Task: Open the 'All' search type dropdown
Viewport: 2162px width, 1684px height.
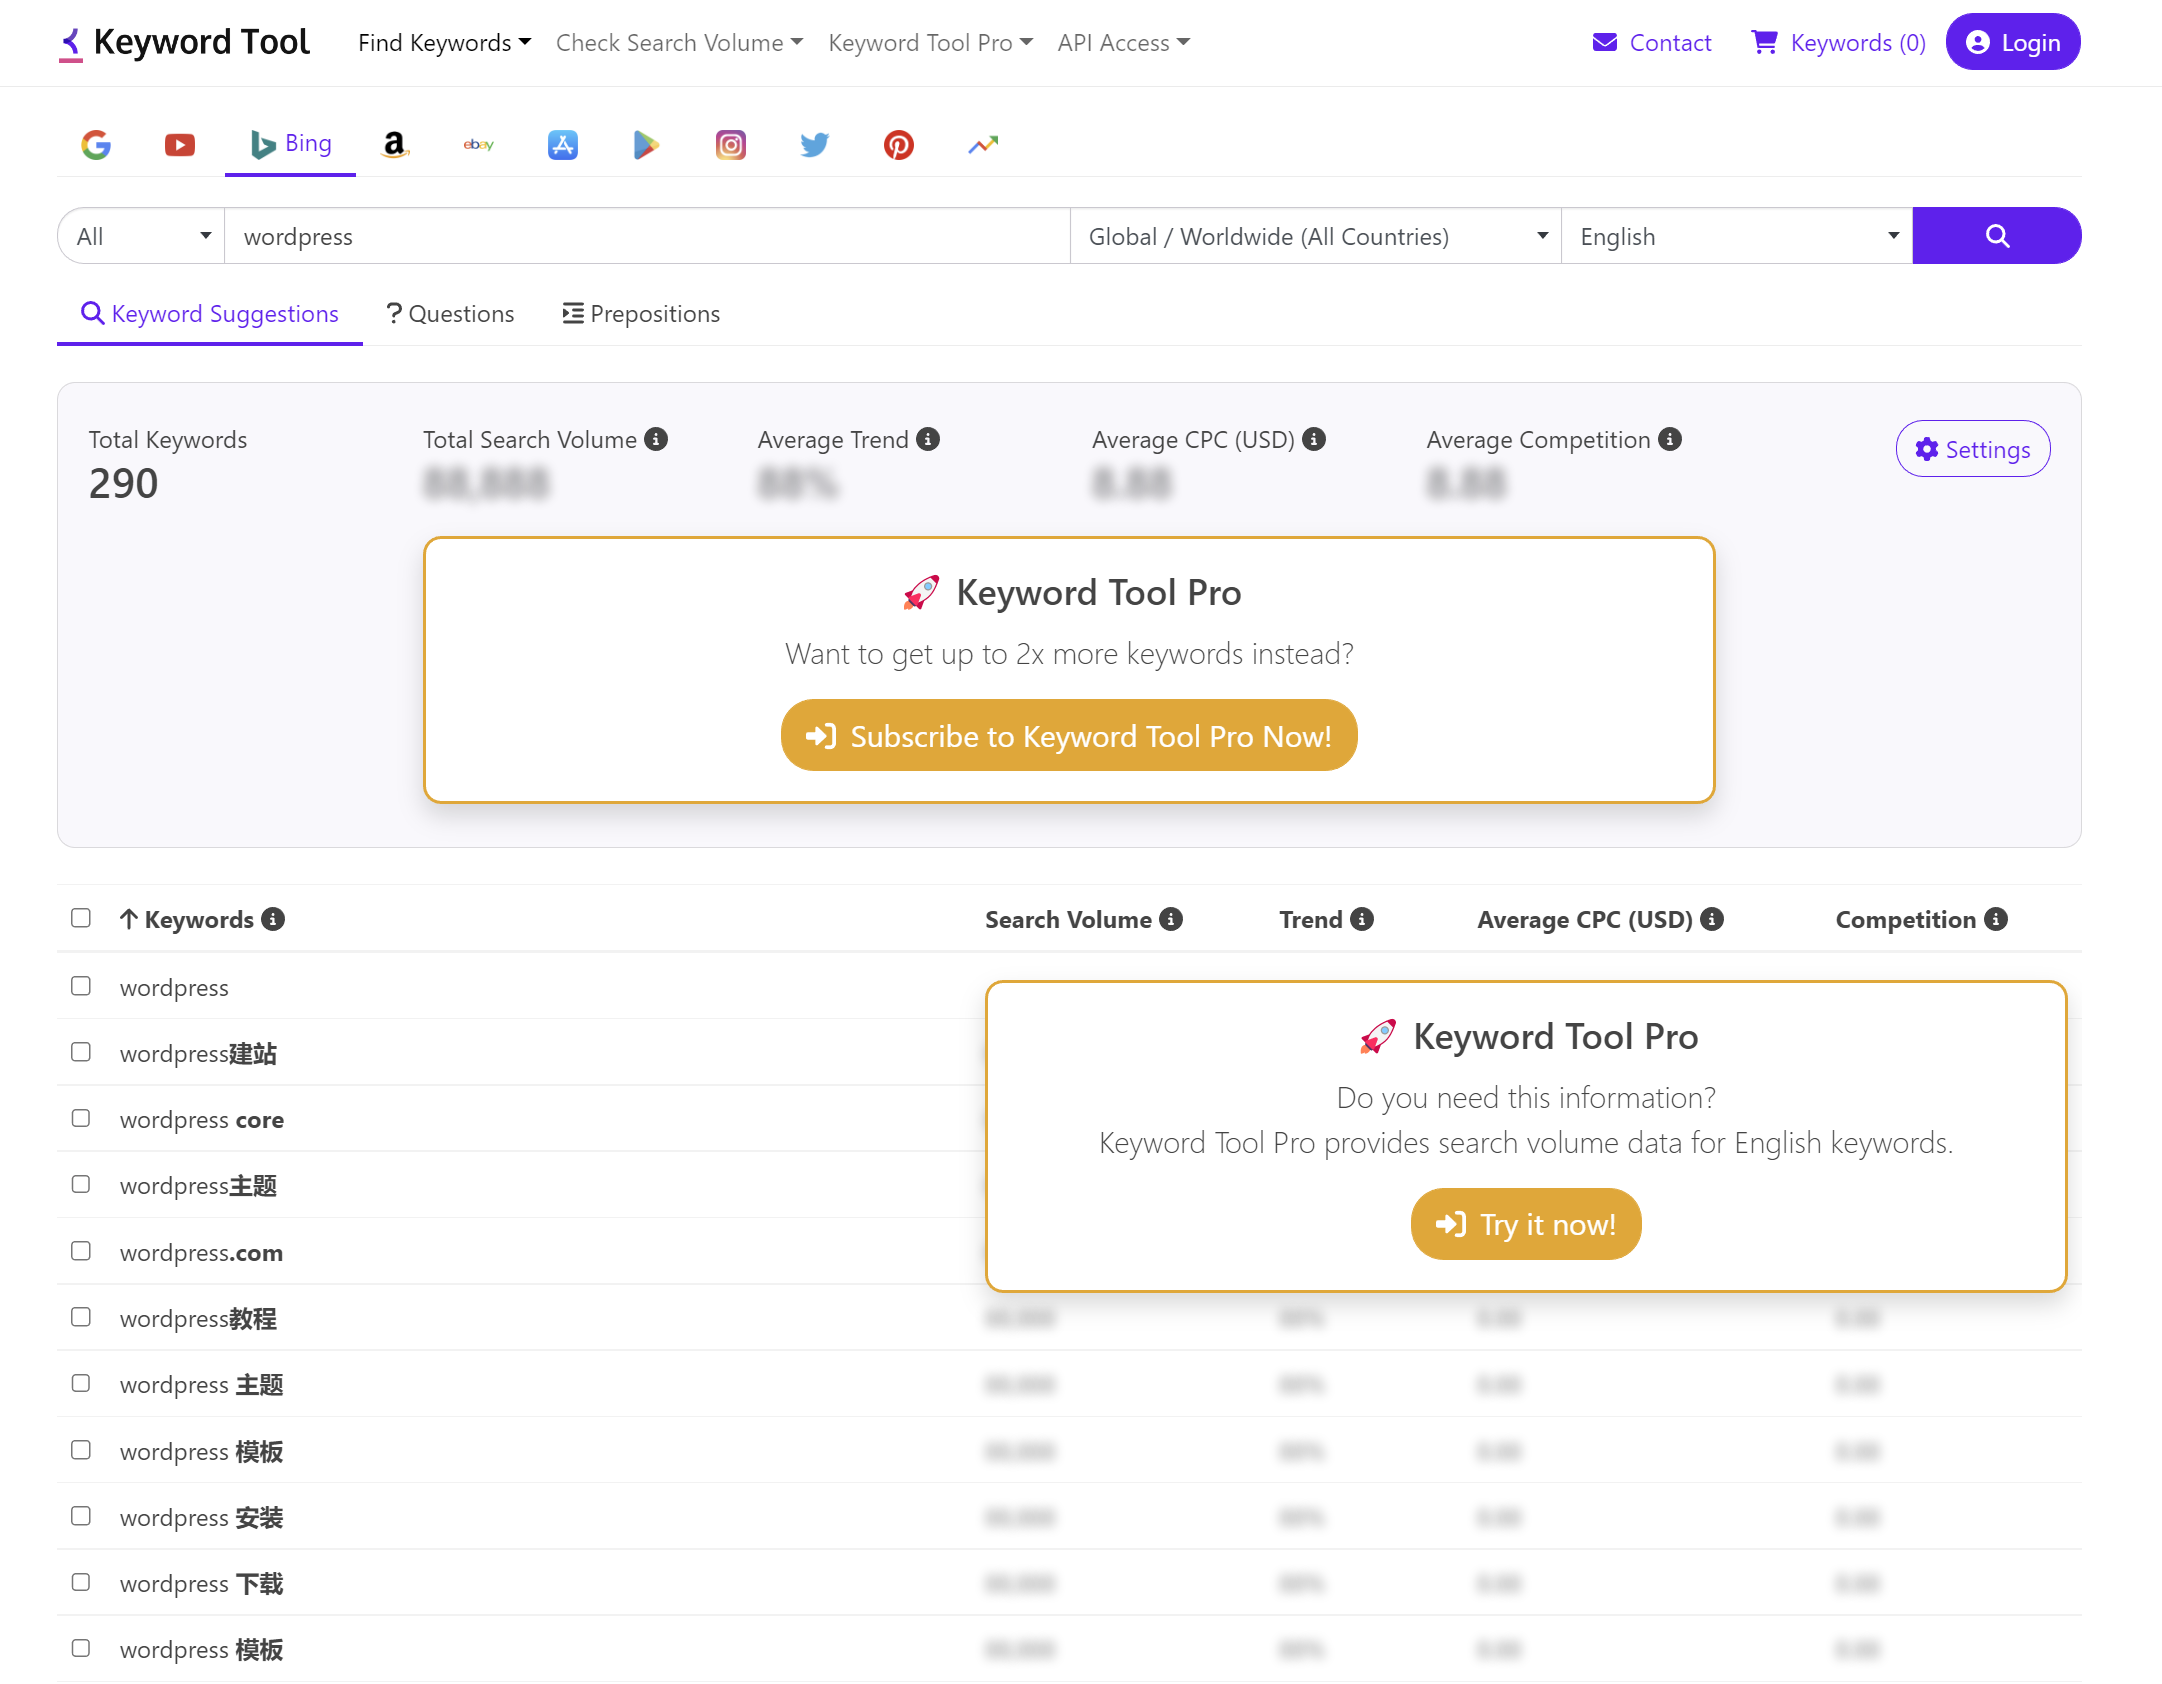Action: (142, 236)
